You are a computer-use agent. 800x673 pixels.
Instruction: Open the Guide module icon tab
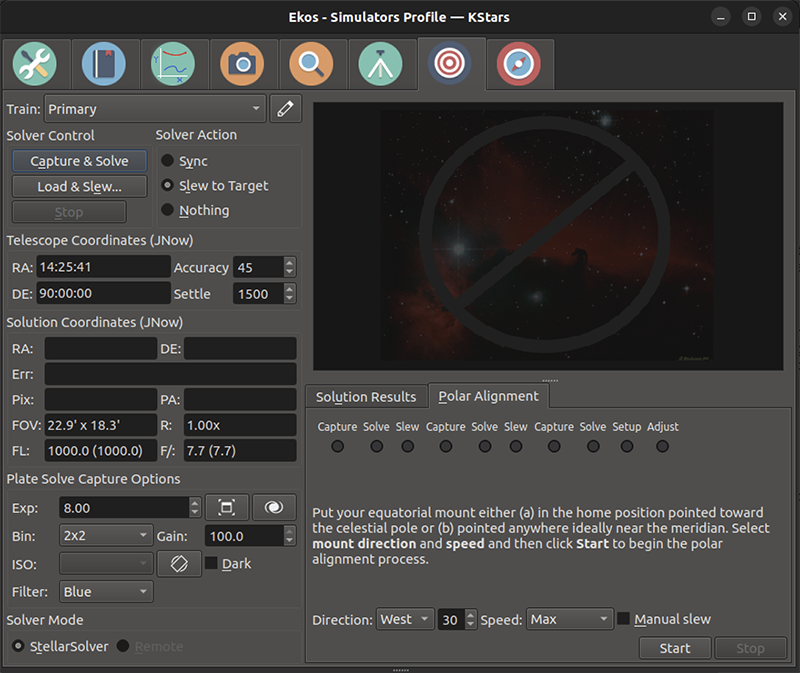[x=519, y=64]
